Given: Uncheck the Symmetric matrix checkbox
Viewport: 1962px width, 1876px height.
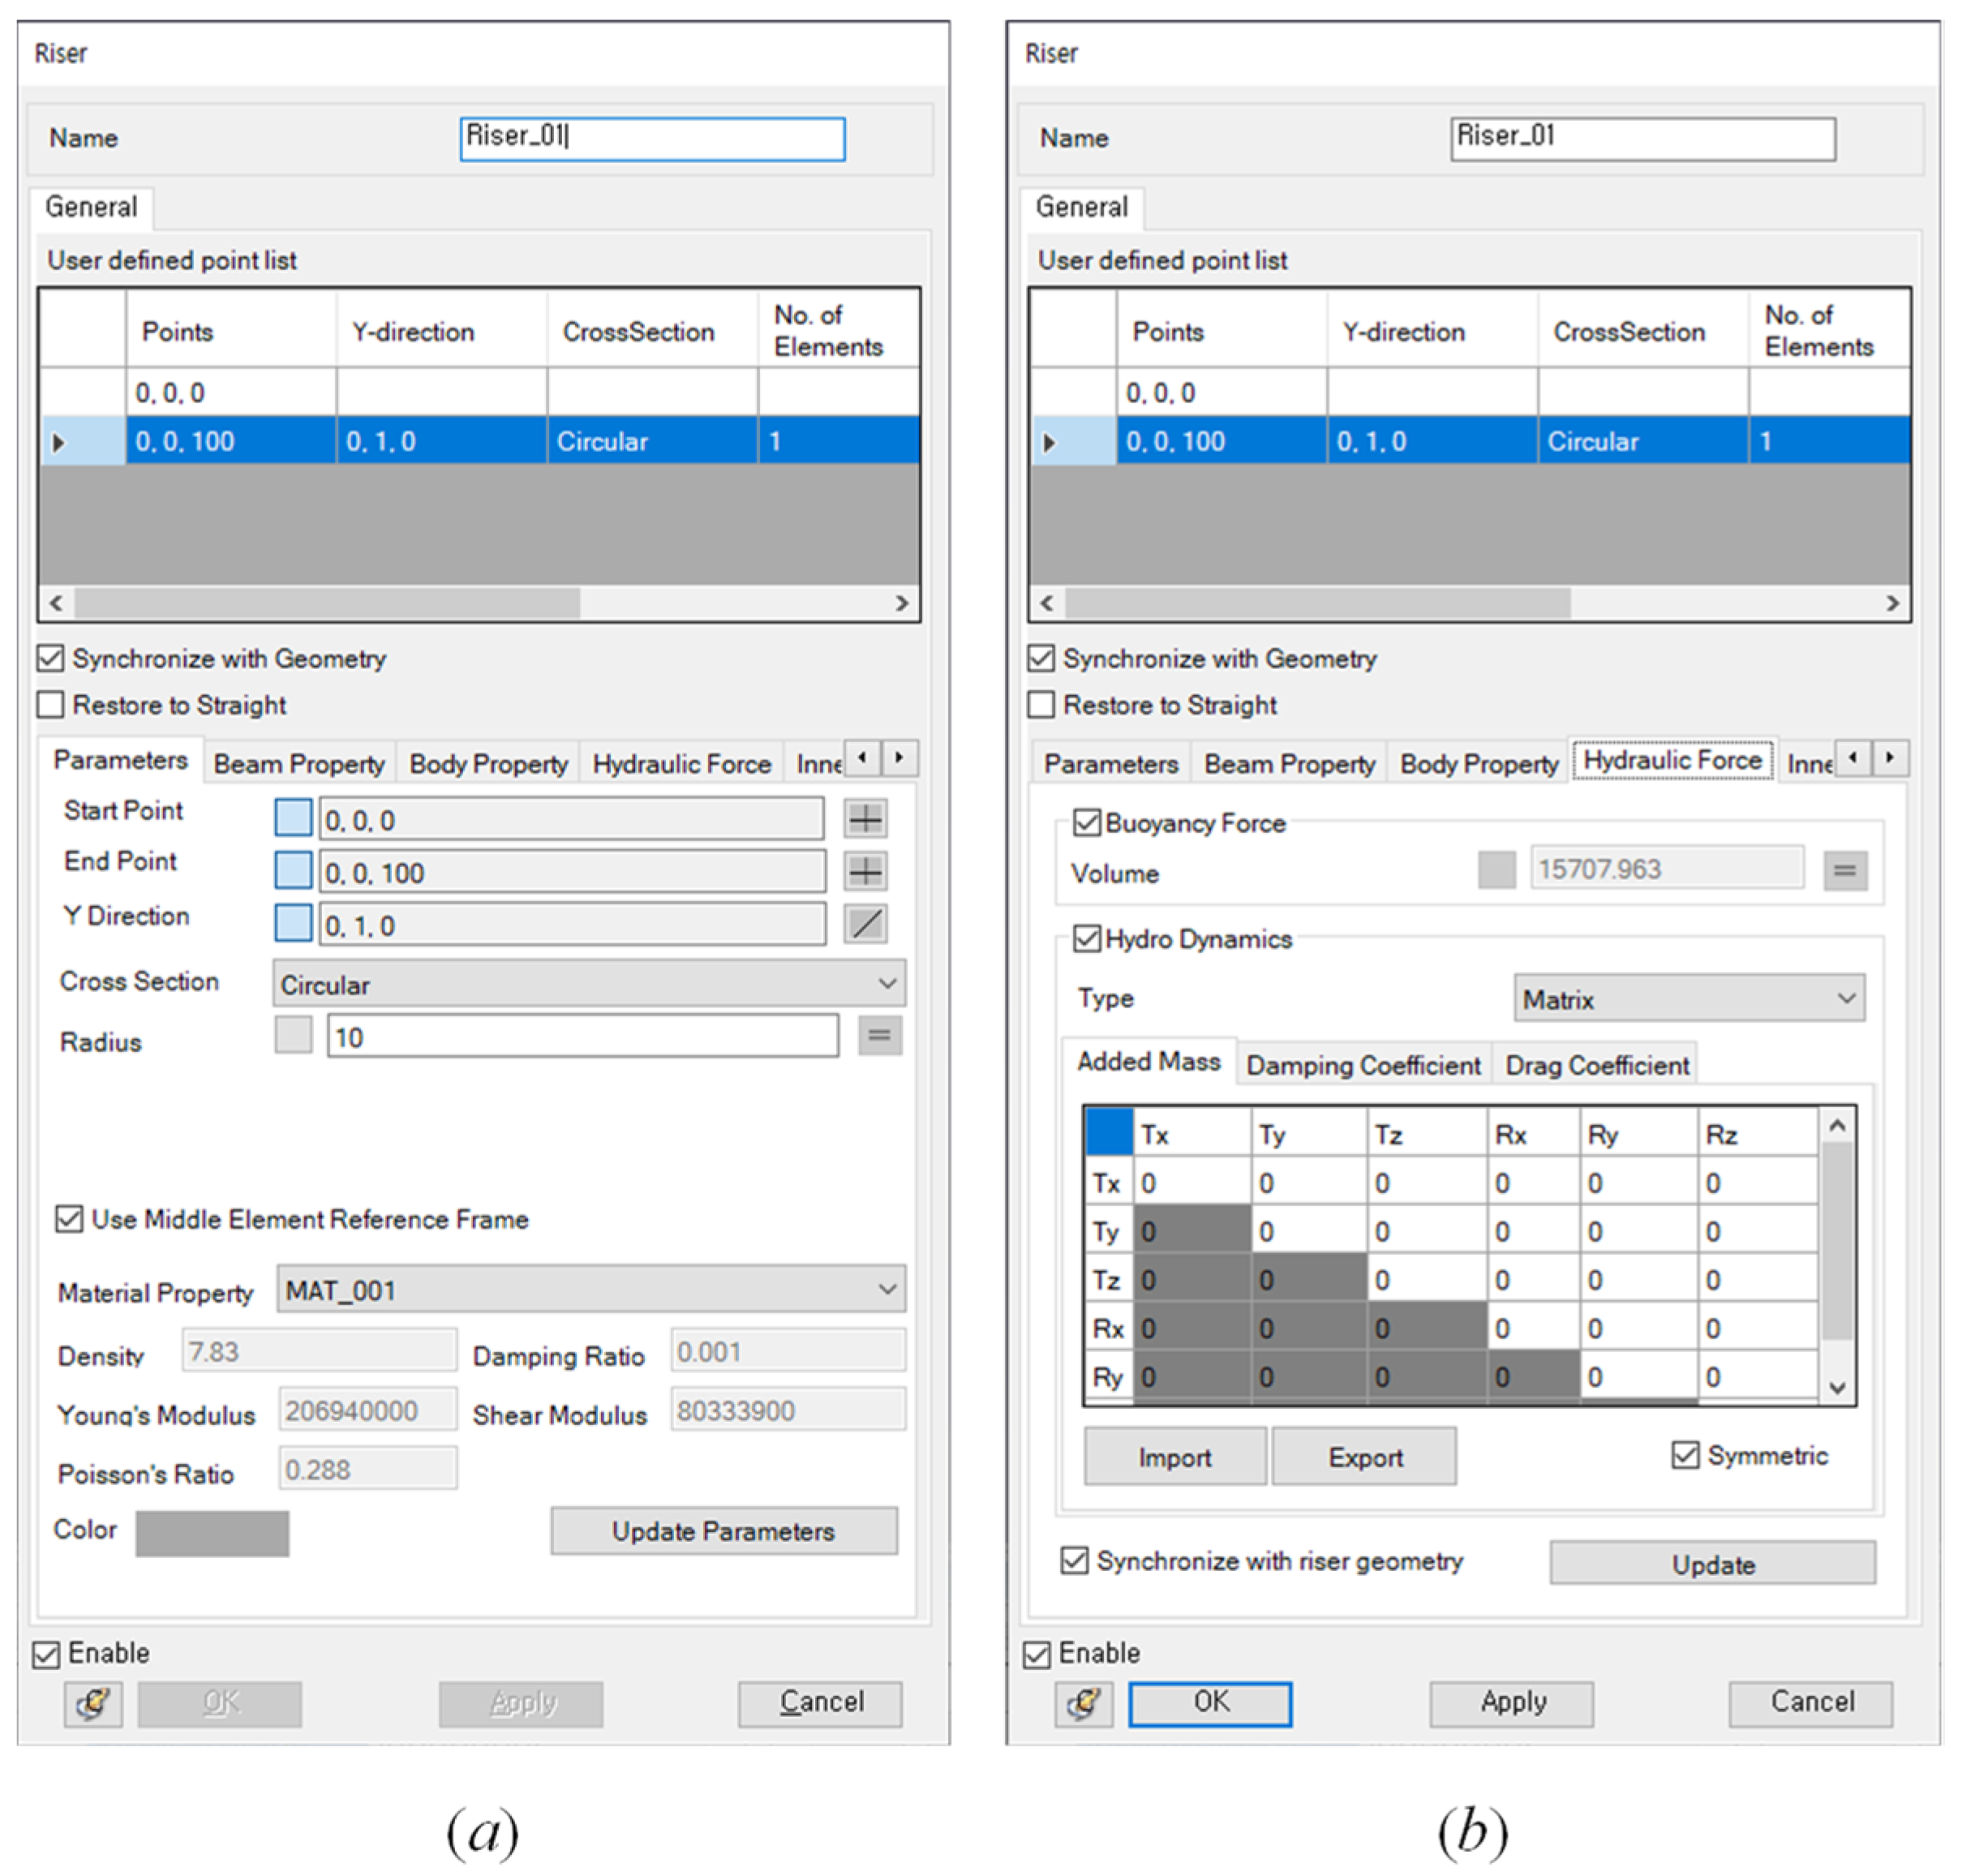Looking at the screenshot, I should [x=1685, y=1455].
